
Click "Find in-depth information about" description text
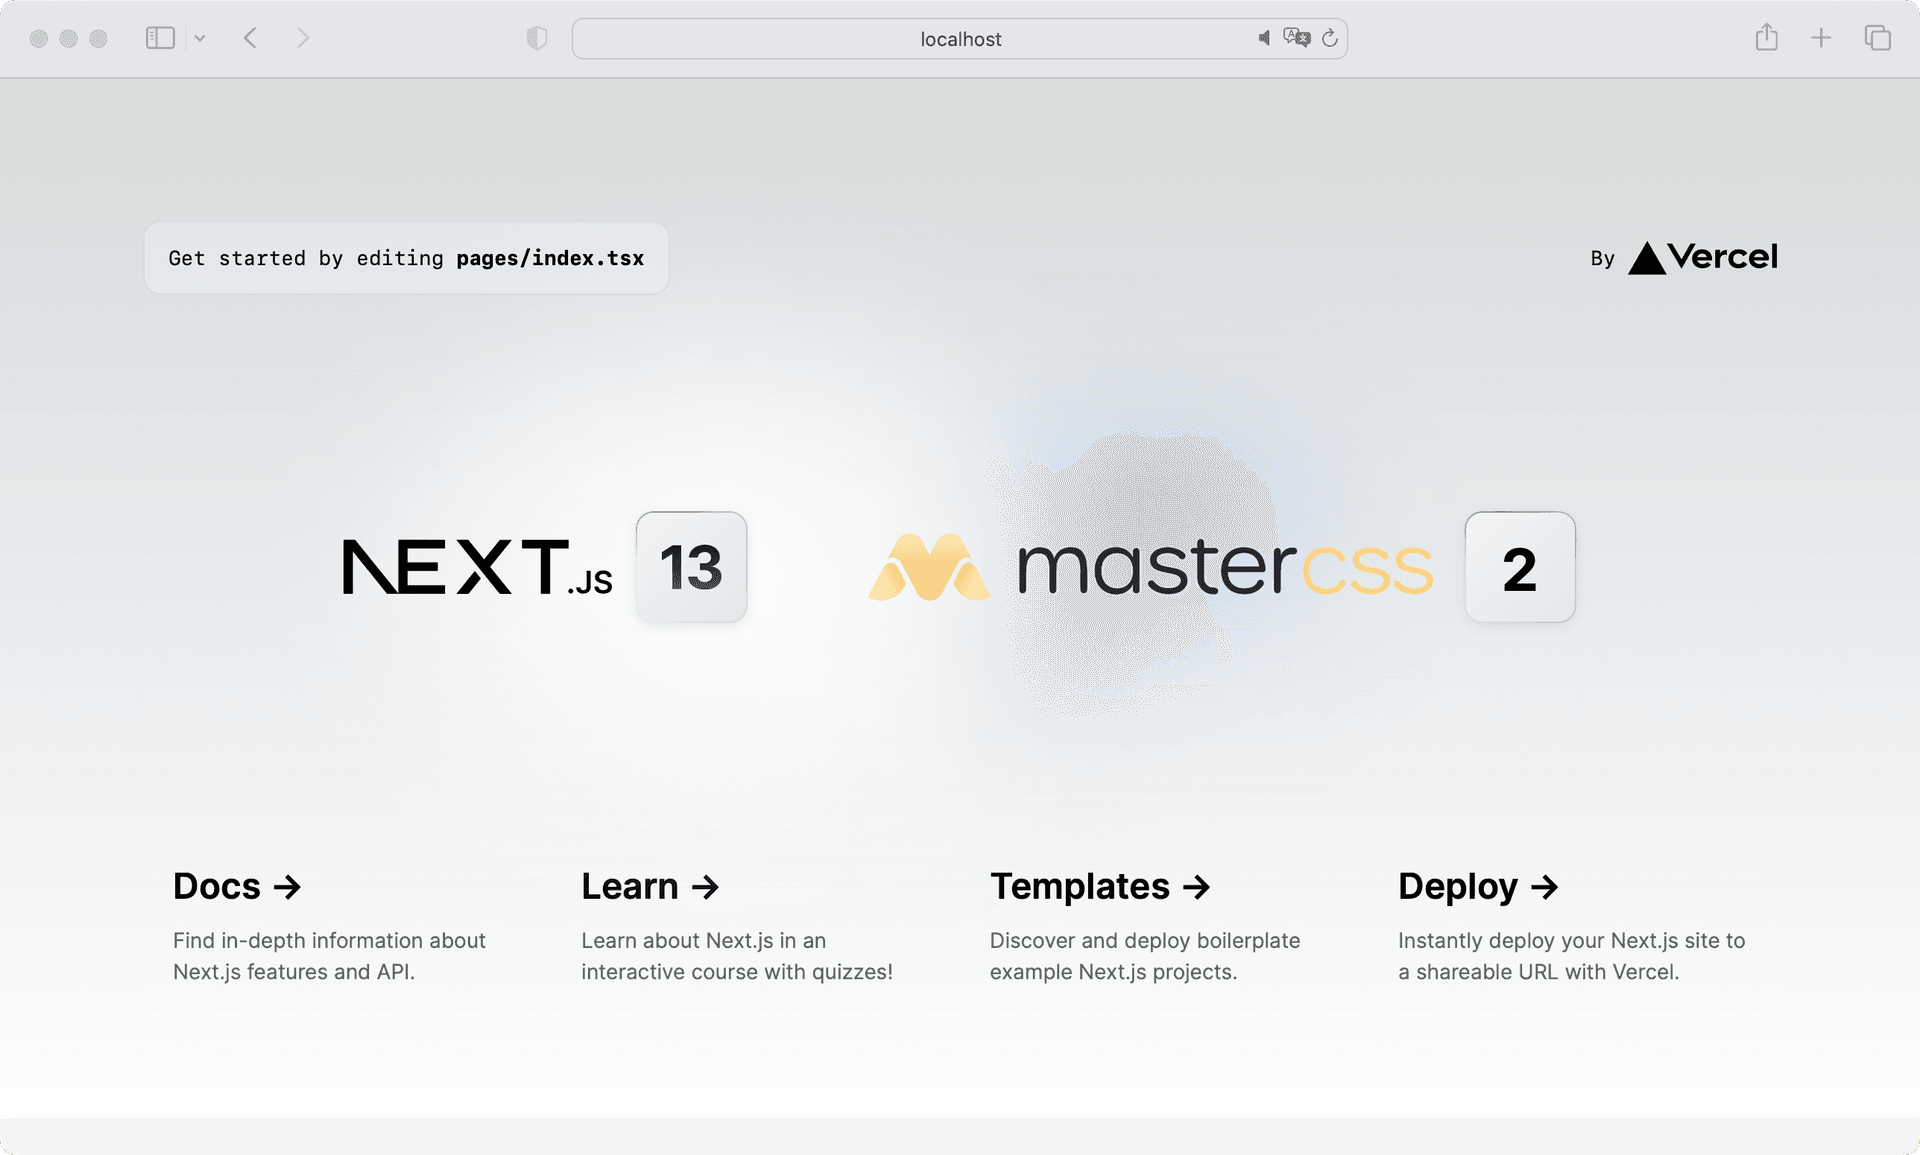[x=329, y=940]
